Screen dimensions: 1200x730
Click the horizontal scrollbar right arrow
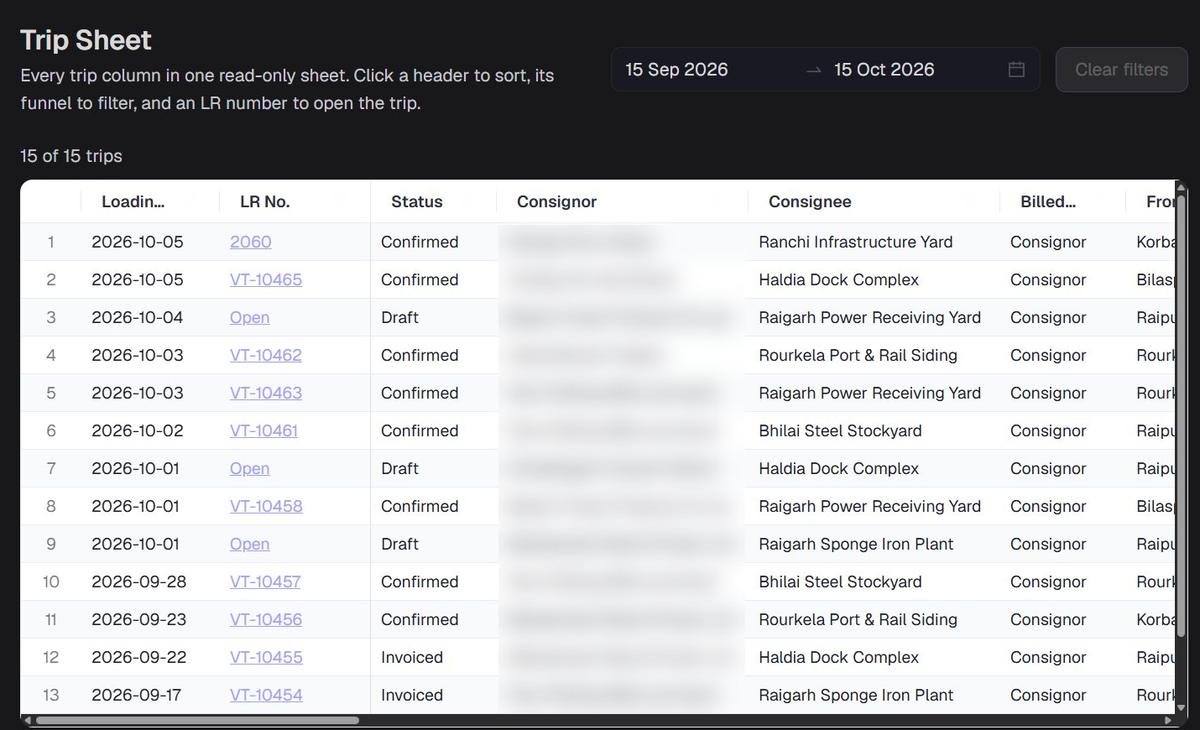coord(1169,720)
